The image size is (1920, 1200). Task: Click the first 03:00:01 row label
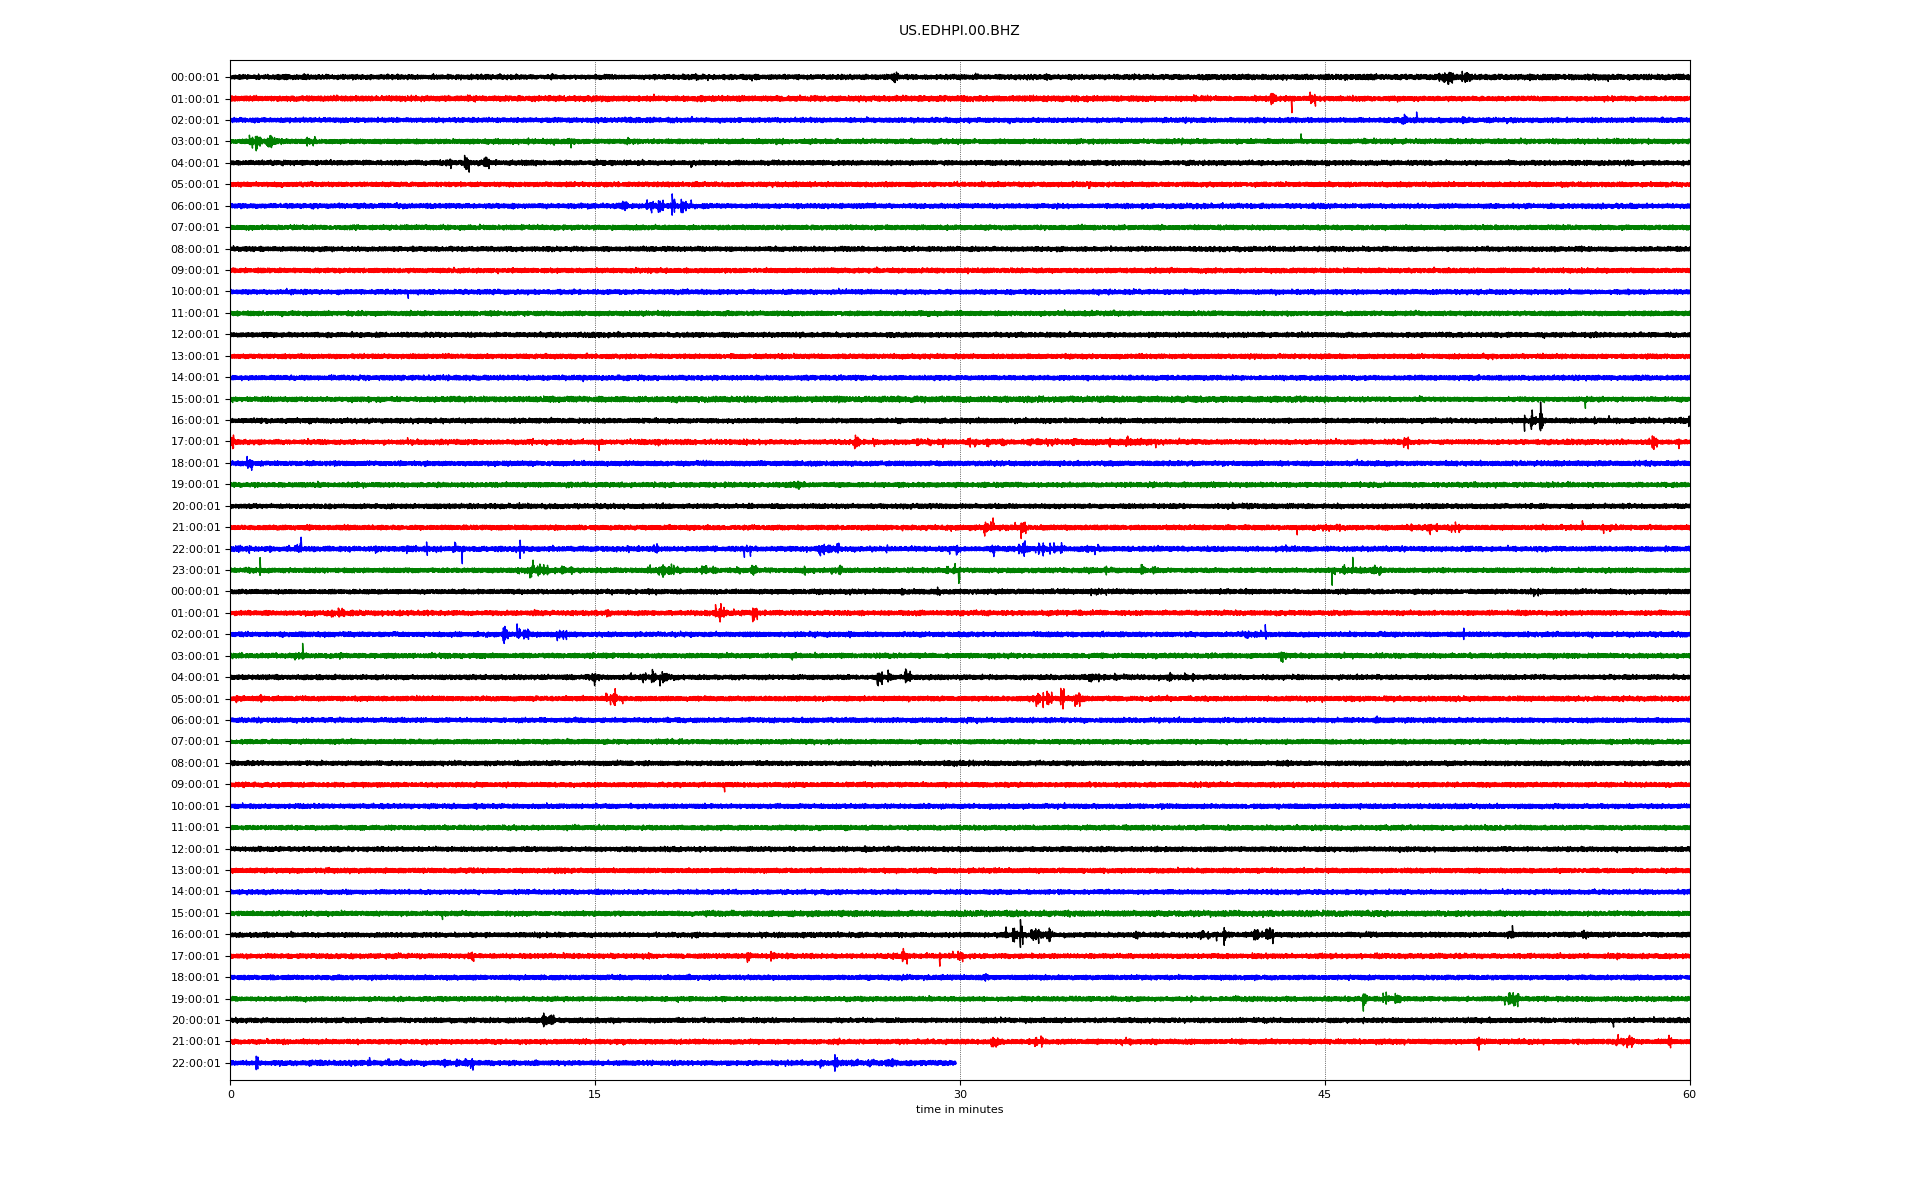point(195,142)
